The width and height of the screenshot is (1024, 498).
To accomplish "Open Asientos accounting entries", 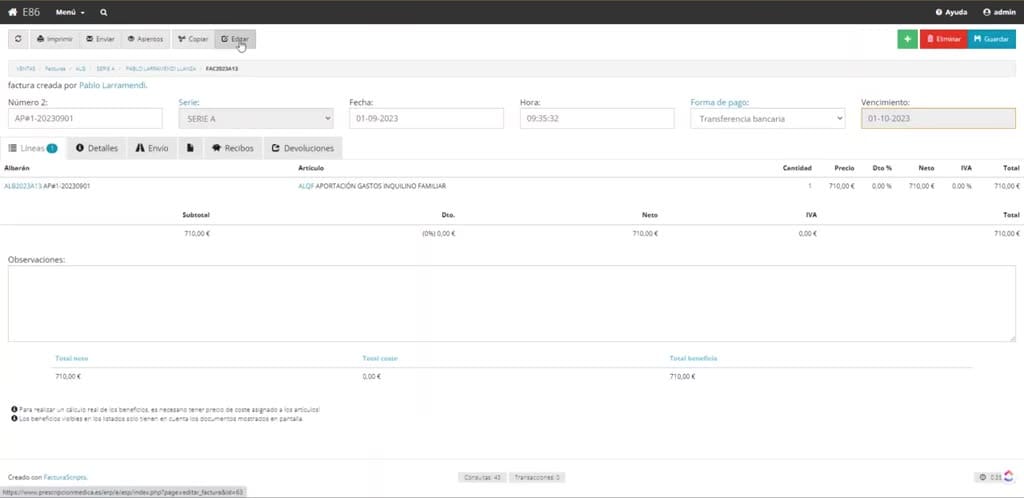I will pyautogui.click(x=146, y=39).
